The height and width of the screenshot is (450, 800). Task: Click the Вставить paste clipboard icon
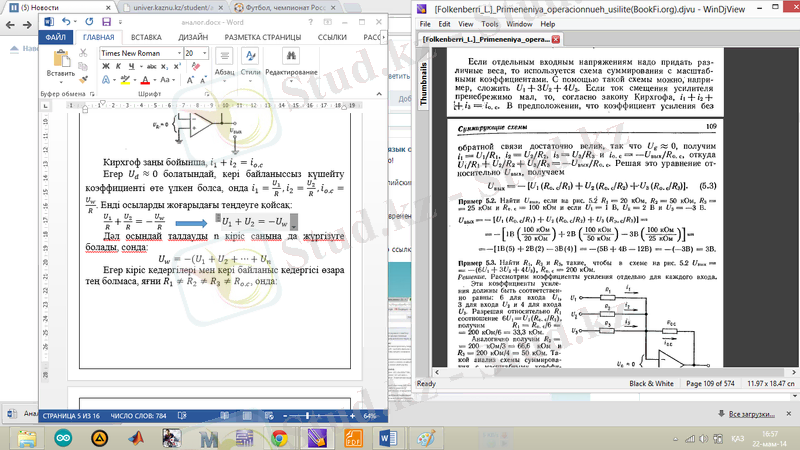click(59, 57)
